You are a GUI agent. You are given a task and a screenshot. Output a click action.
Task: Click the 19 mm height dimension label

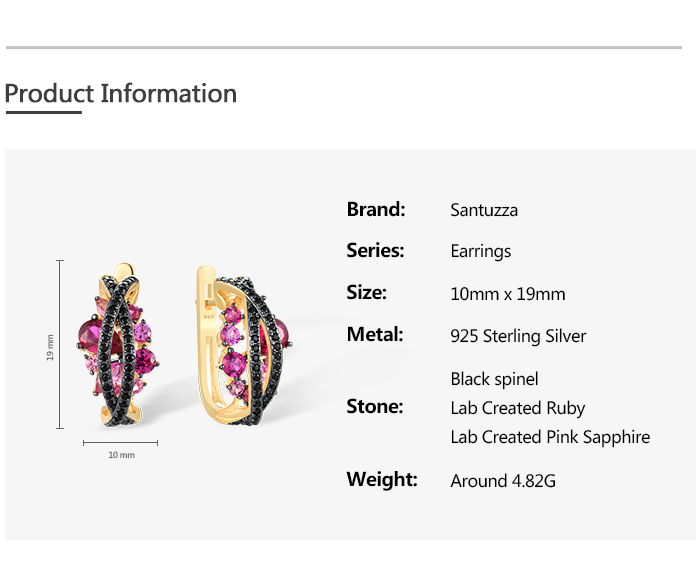(x=51, y=348)
